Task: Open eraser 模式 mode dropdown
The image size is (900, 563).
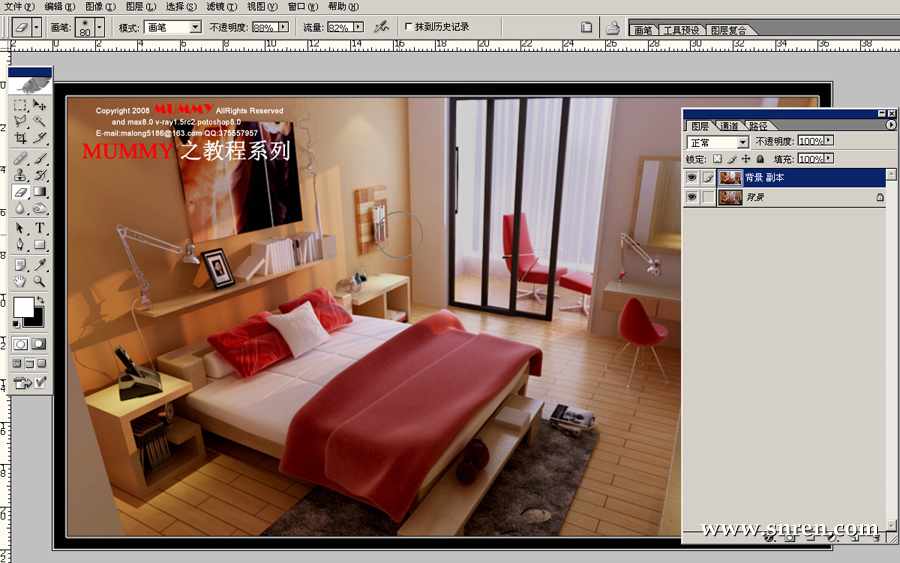Action: 195,27
